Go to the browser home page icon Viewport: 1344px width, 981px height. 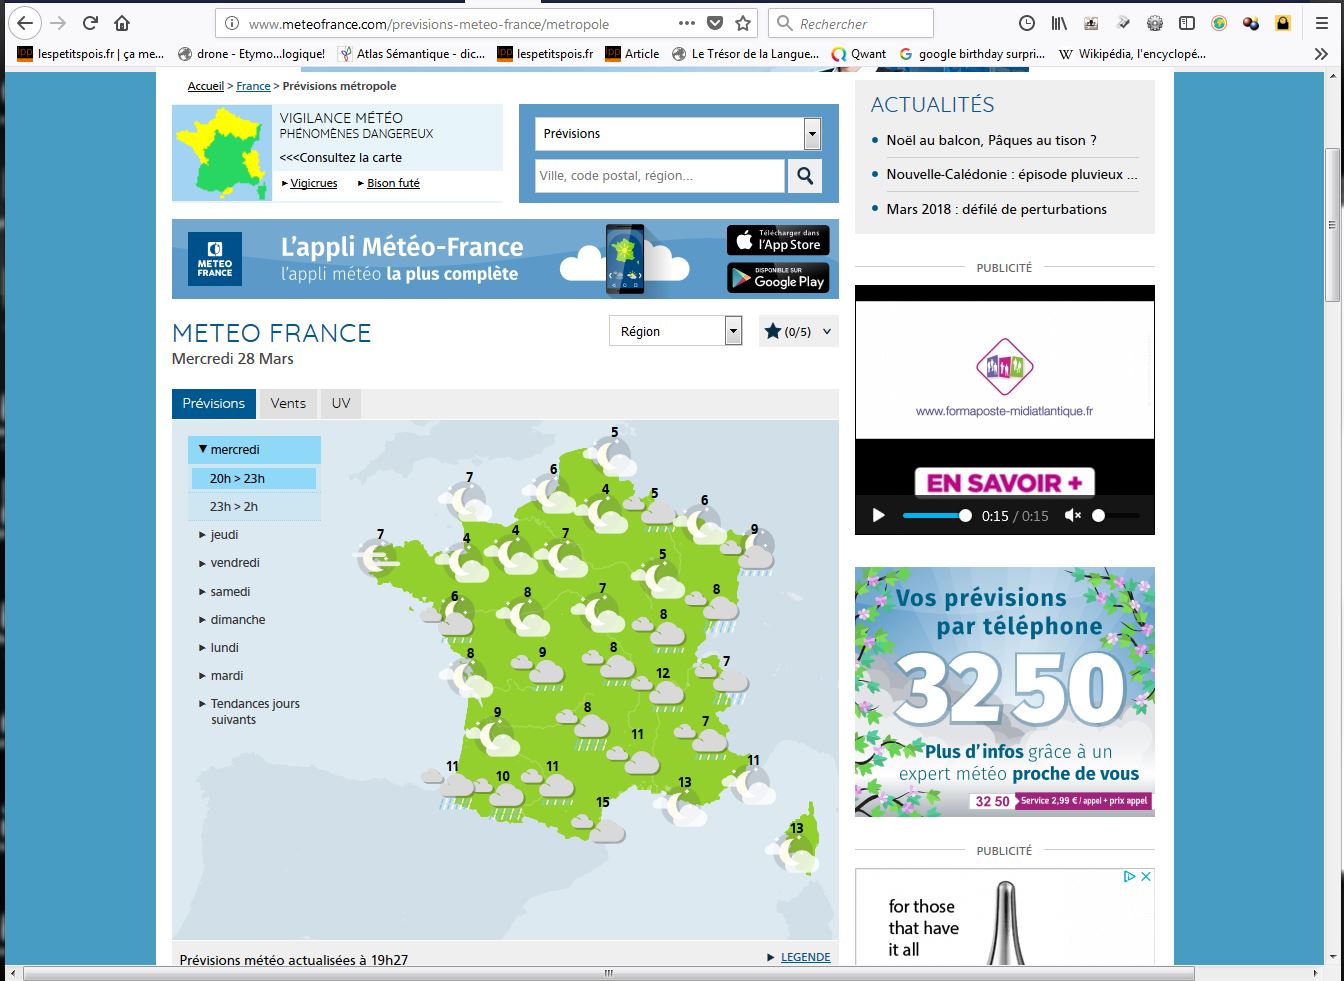click(x=122, y=23)
